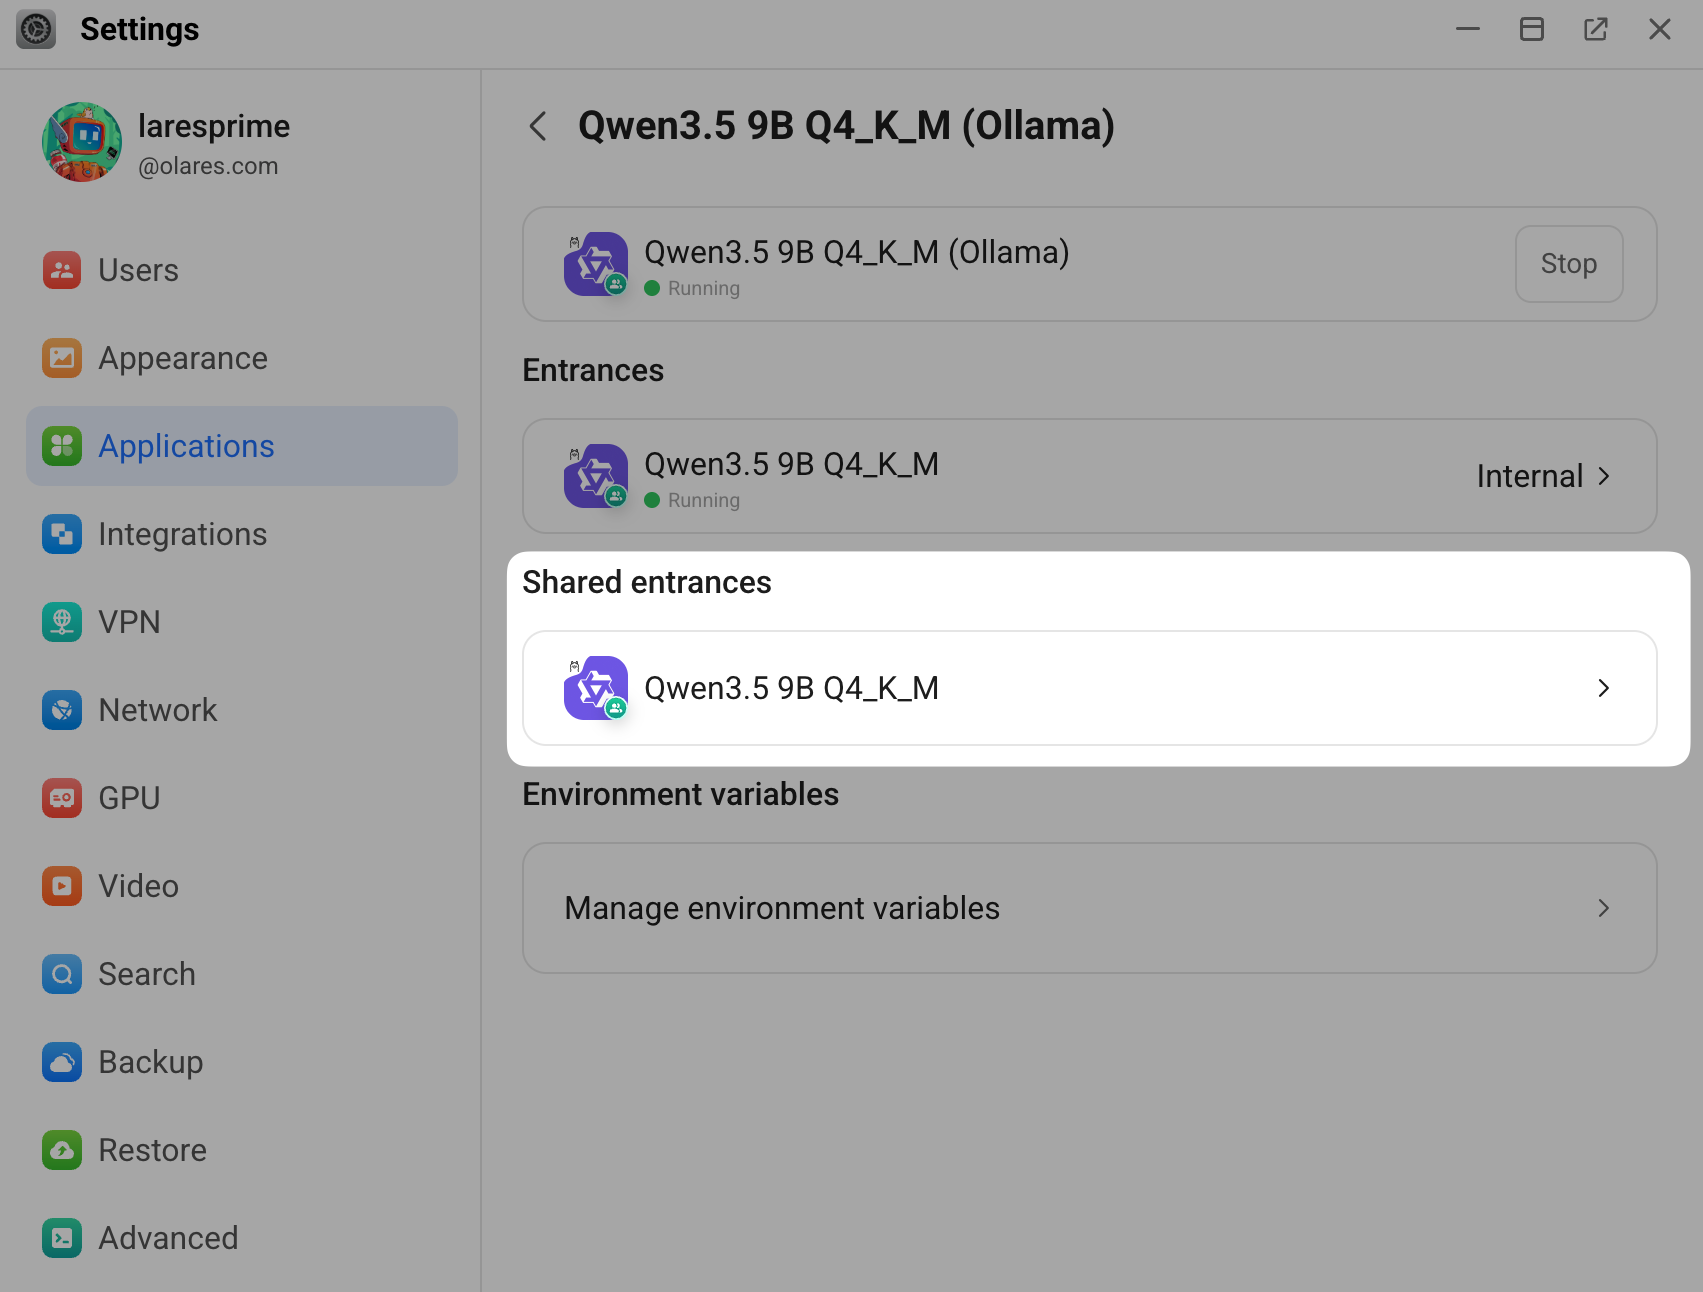Click the Qwen app icon in Entrances

596,476
